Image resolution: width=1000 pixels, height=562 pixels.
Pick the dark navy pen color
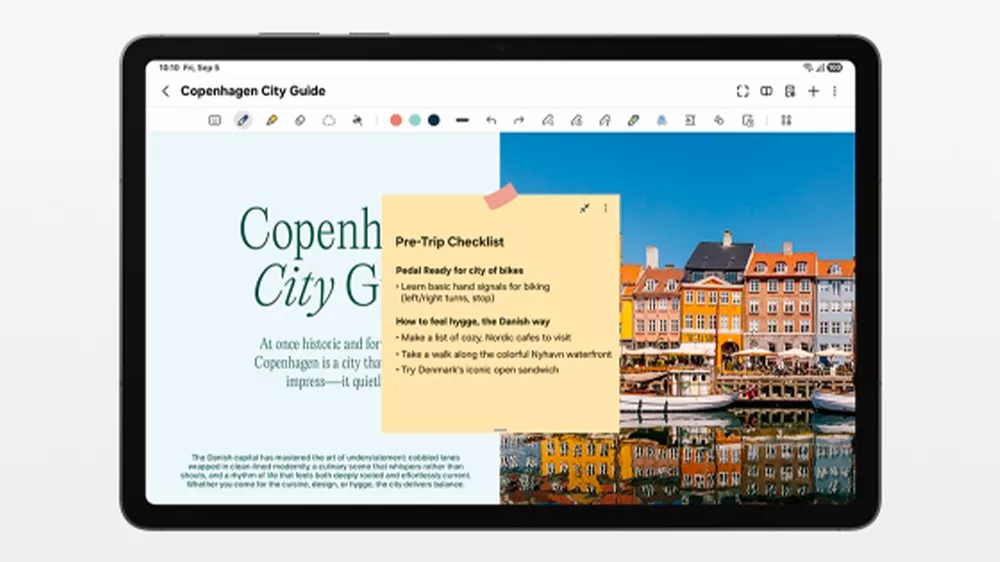[434, 120]
